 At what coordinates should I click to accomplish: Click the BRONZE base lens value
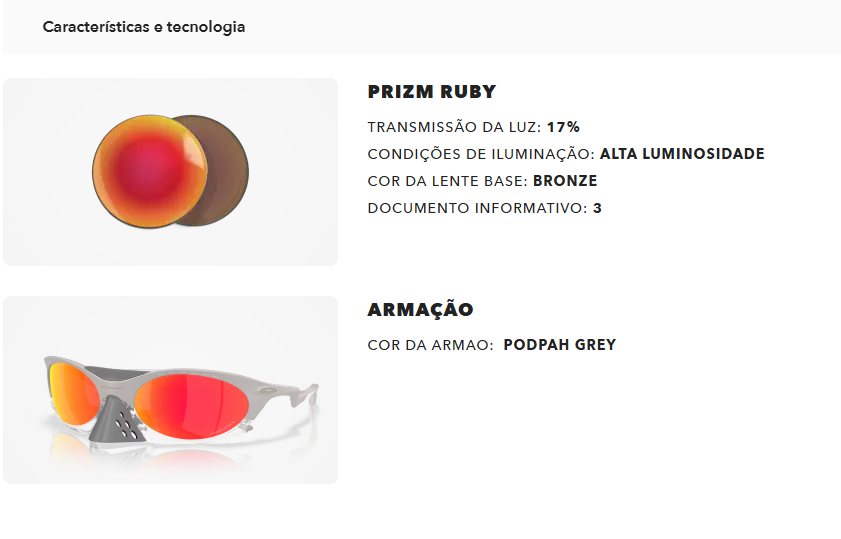(565, 181)
